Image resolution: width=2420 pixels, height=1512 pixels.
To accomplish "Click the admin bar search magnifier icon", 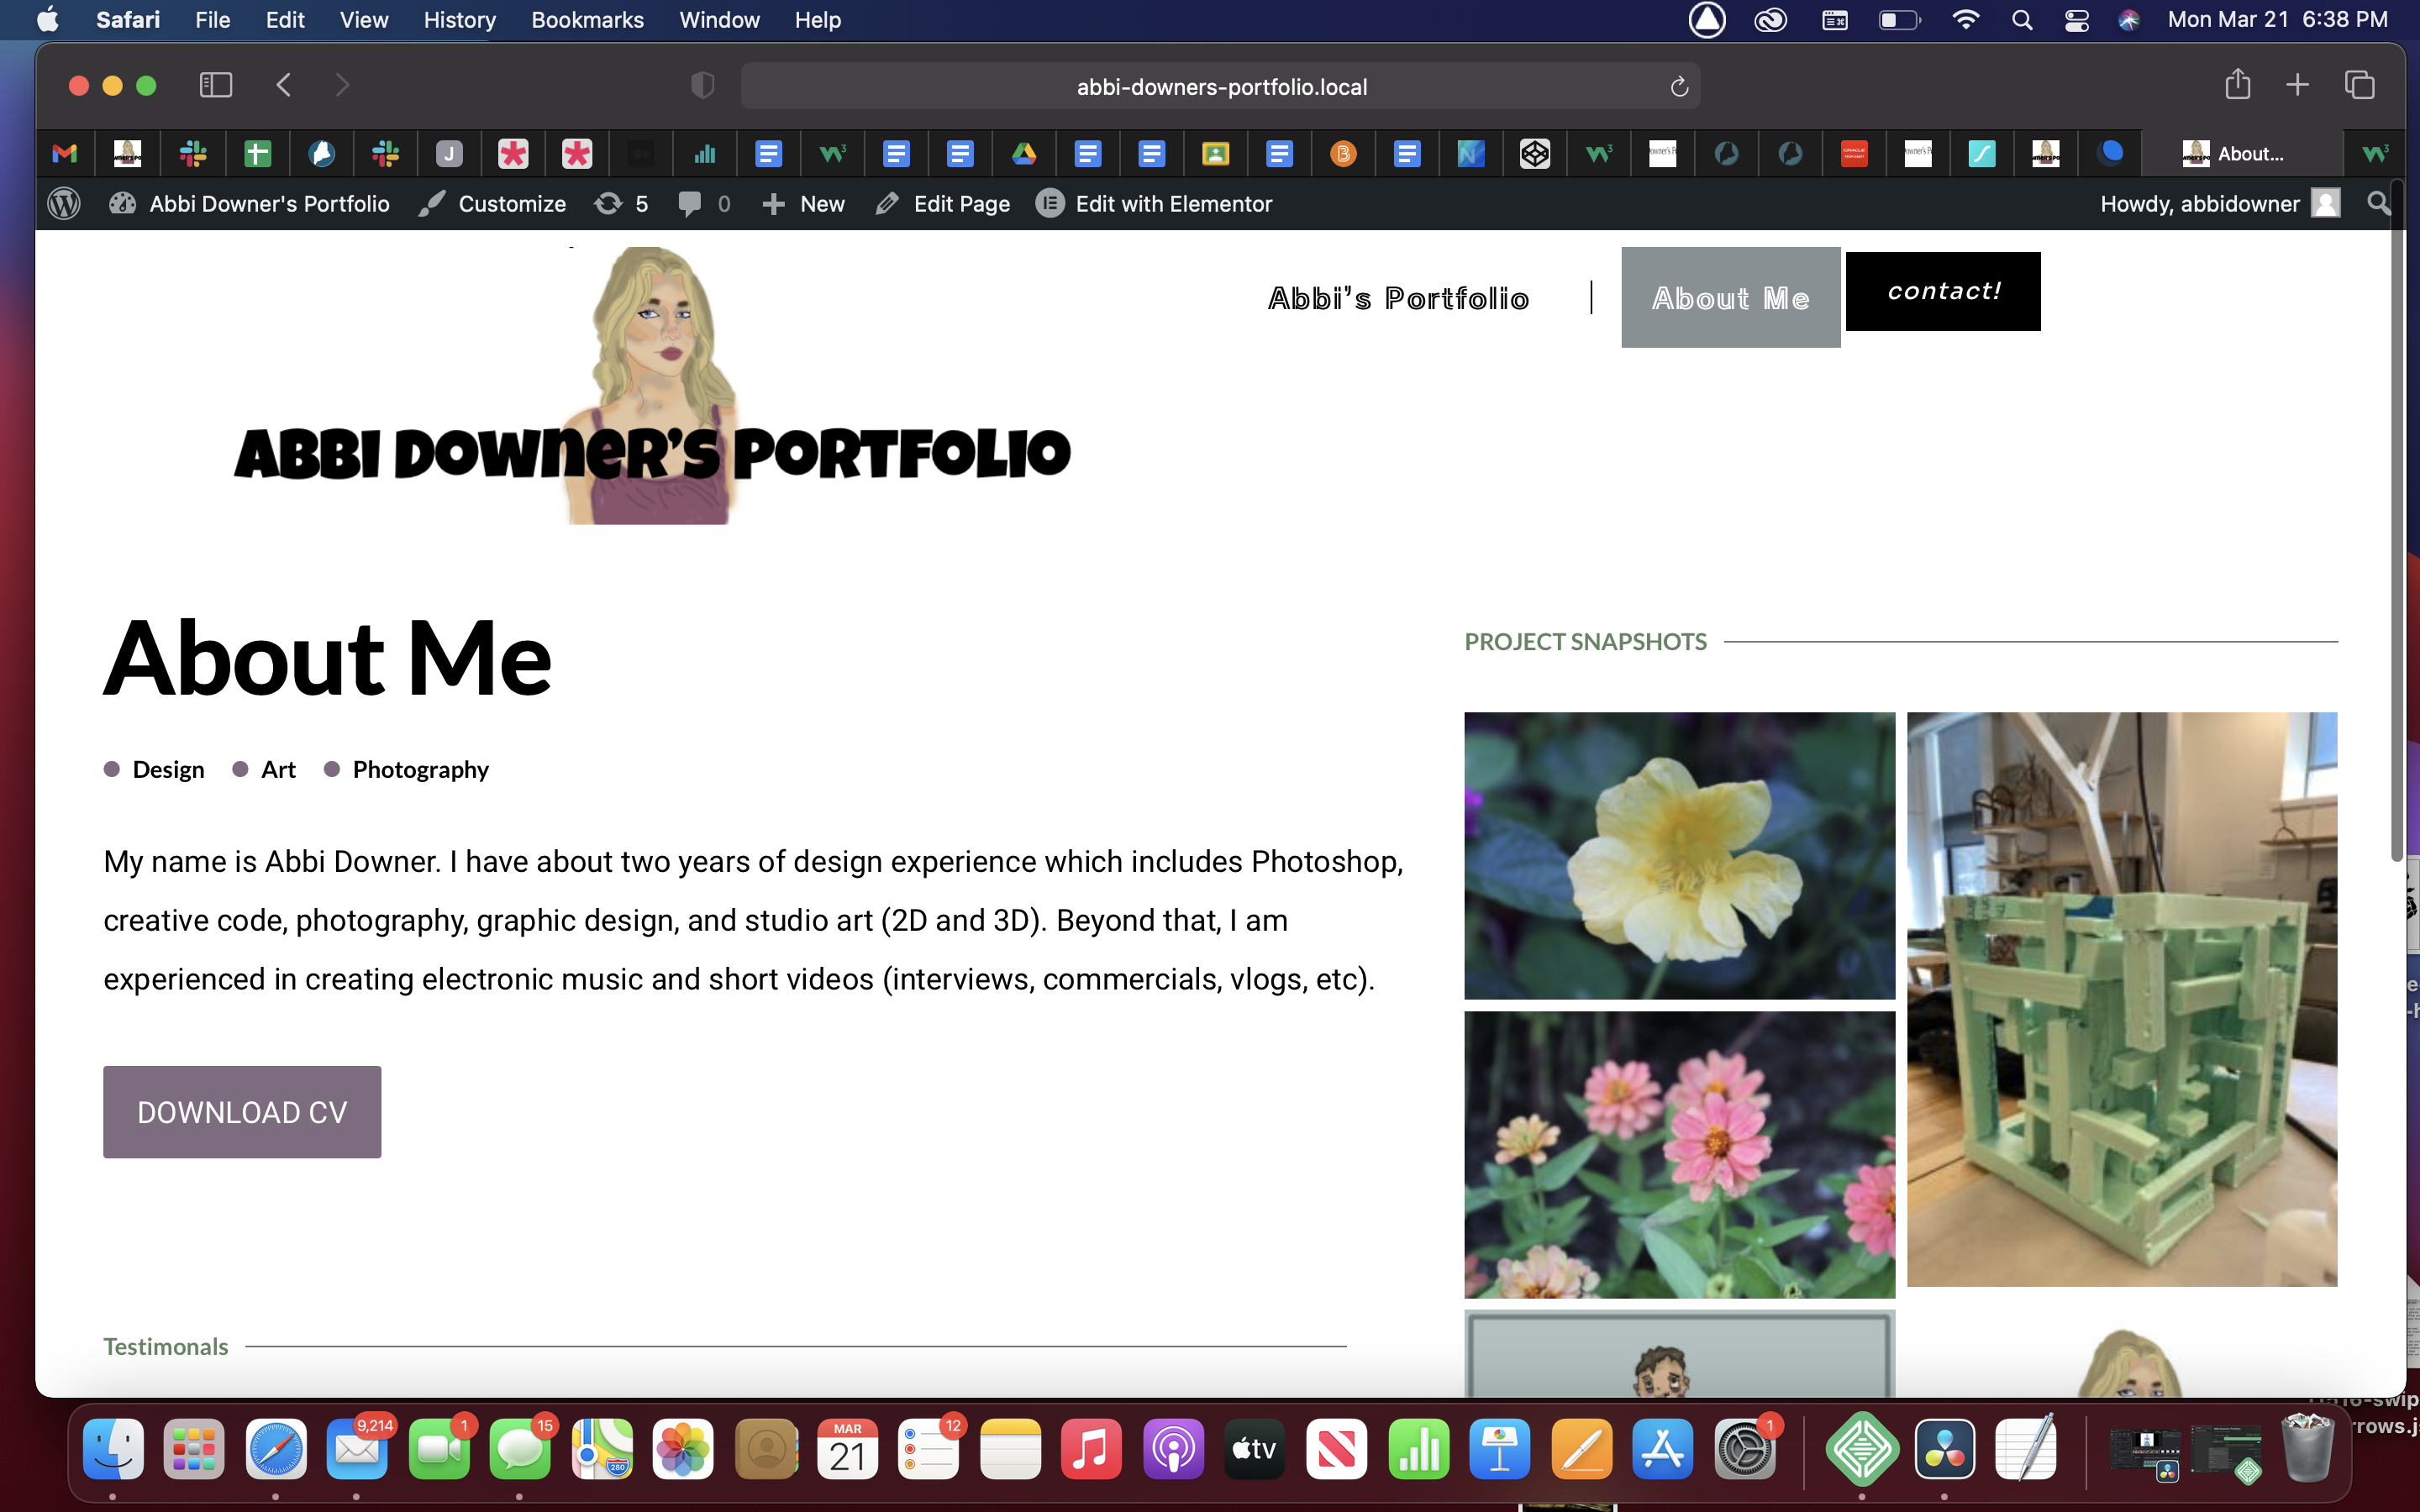I will [2378, 204].
